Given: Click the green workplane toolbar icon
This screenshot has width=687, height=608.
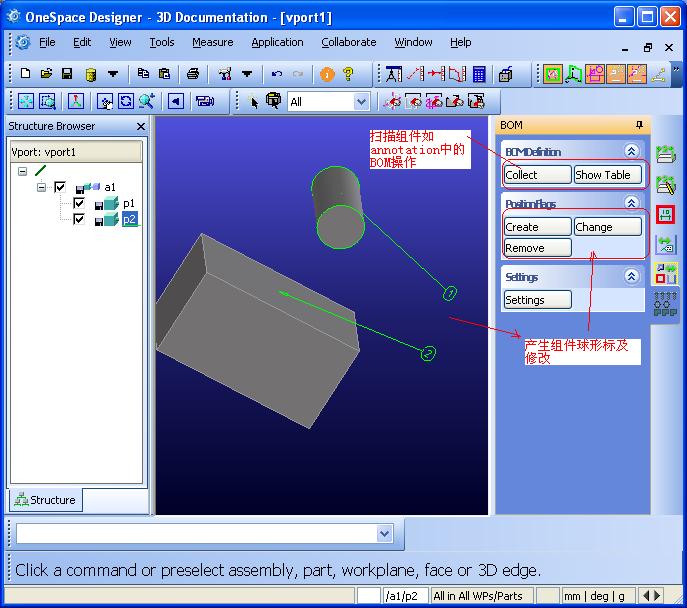Looking at the screenshot, I should pos(574,74).
